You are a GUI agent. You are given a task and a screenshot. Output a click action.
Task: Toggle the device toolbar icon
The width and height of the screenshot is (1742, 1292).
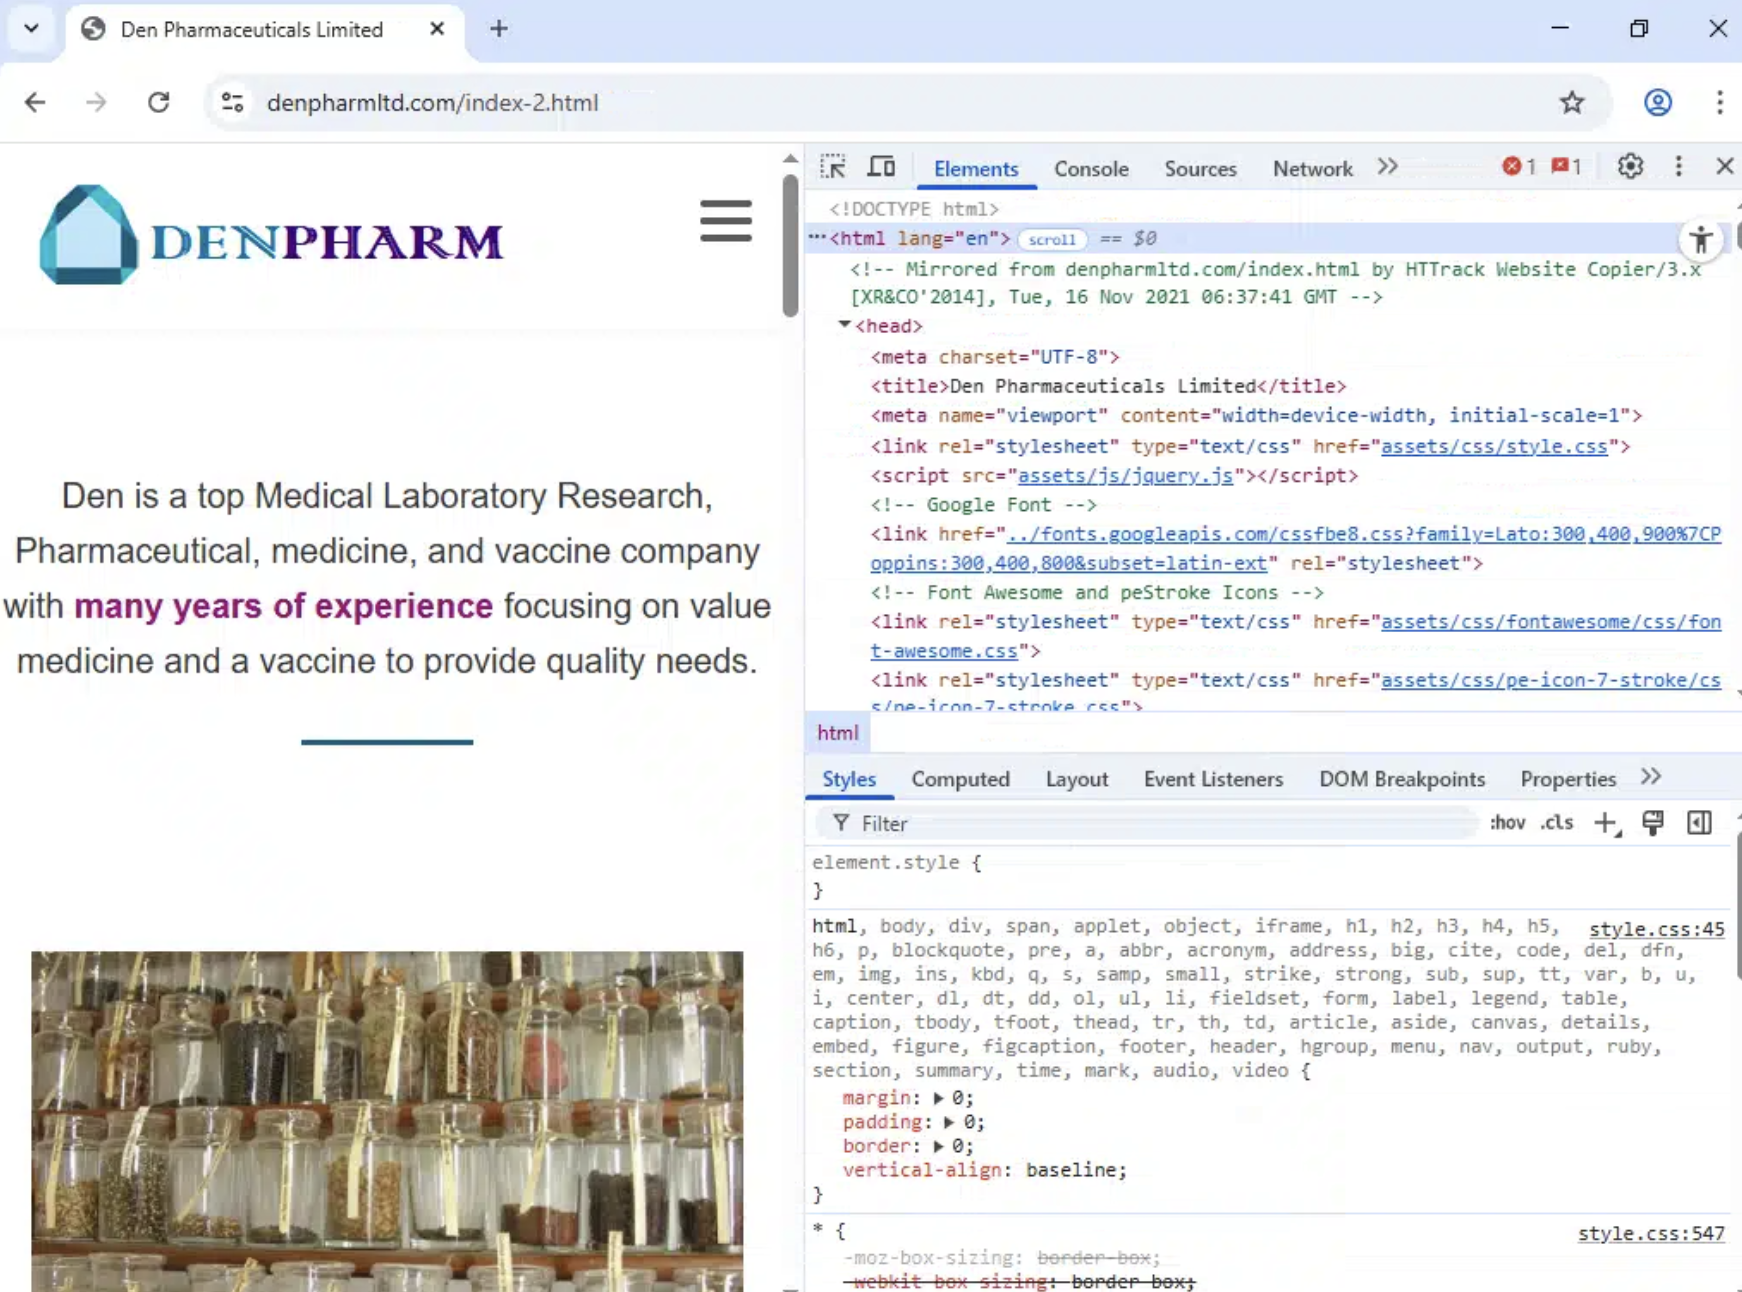[881, 167]
